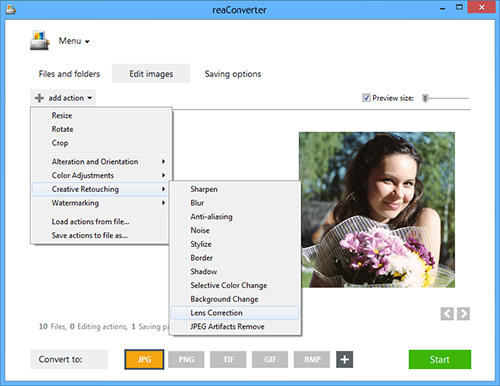Choose Rotate from the action menu

point(101,129)
